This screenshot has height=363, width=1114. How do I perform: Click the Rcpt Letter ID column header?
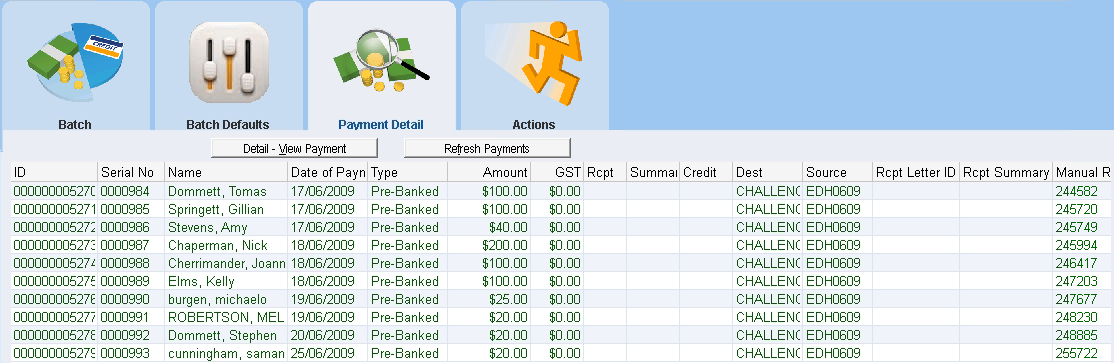[916, 172]
